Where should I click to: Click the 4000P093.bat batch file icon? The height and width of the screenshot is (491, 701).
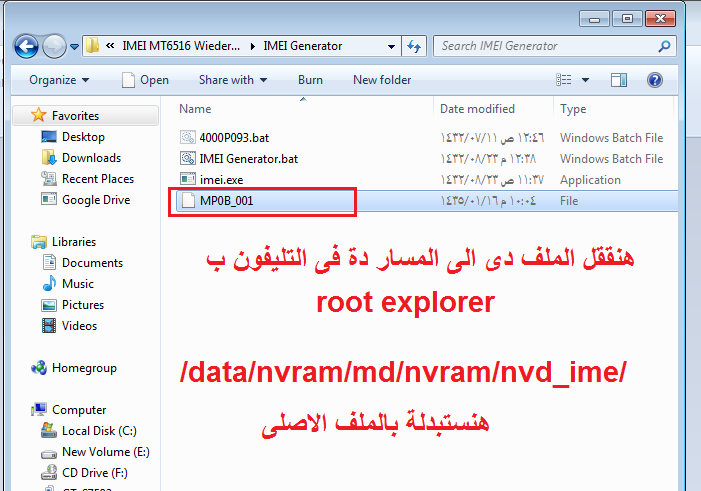187,137
